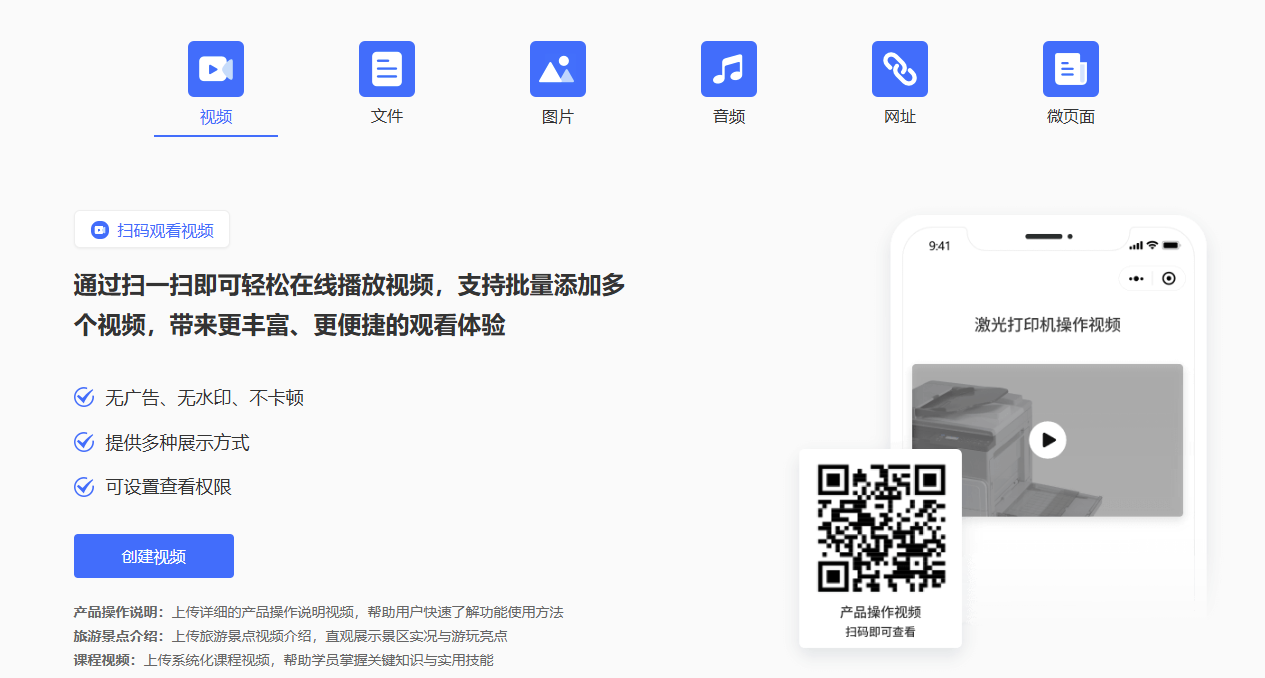Click the text 可设置查看权限

(169, 487)
